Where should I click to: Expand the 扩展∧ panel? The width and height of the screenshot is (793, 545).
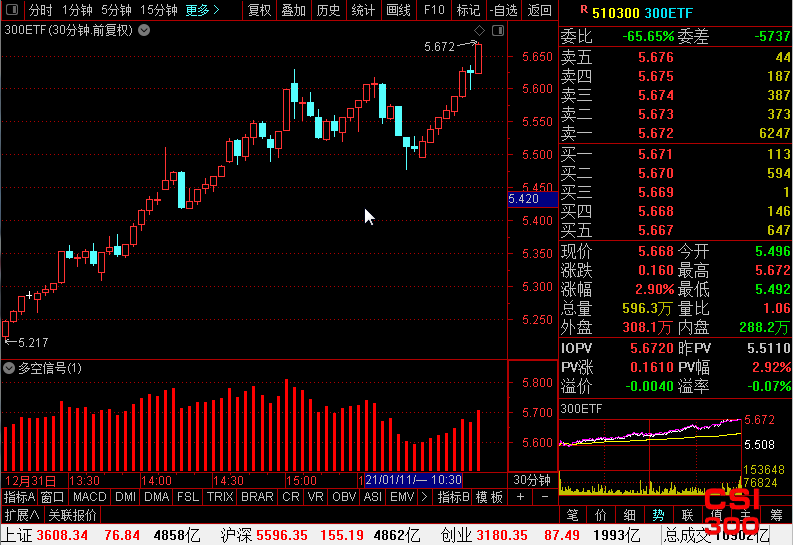[22, 515]
